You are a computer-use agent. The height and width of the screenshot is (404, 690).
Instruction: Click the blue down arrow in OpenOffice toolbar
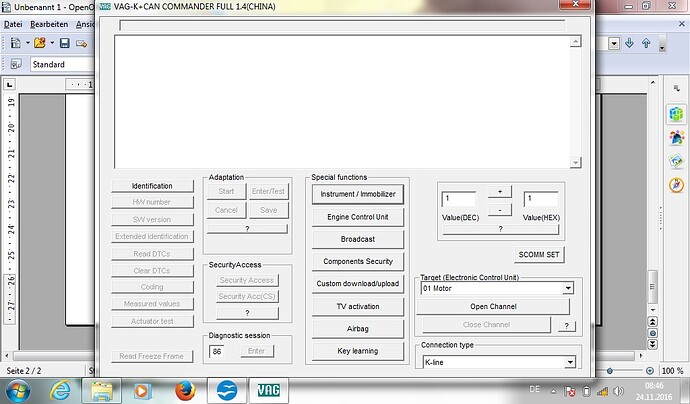pos(629,43)
